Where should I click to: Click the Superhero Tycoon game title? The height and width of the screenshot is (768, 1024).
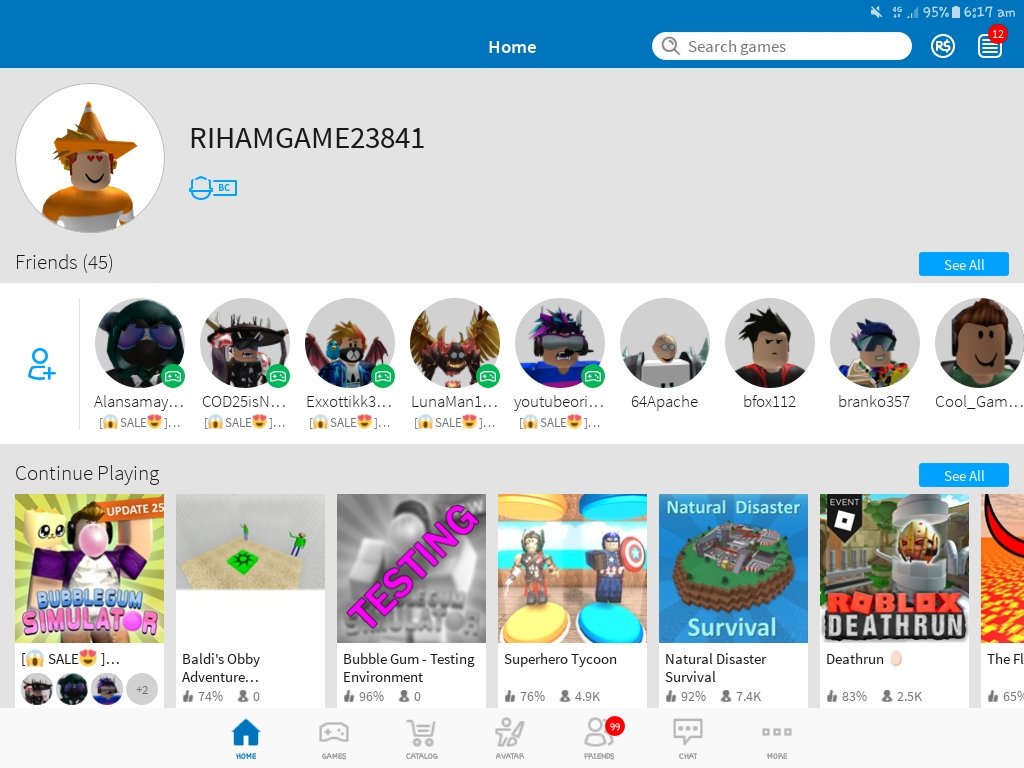tap(560, 659)
